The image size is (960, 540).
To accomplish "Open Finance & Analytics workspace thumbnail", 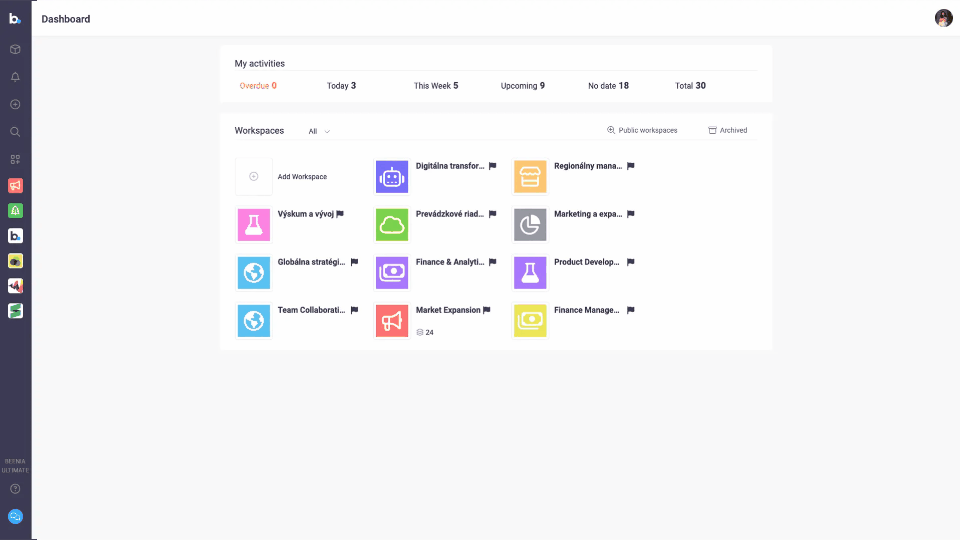I will (392, 273).
